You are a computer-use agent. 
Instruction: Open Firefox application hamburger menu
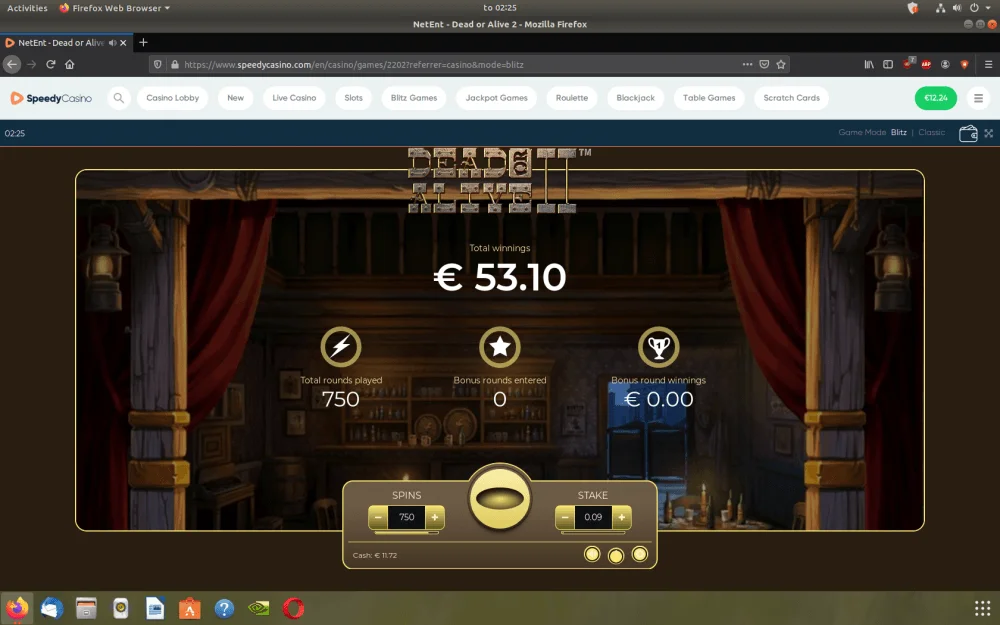point(988,64)
